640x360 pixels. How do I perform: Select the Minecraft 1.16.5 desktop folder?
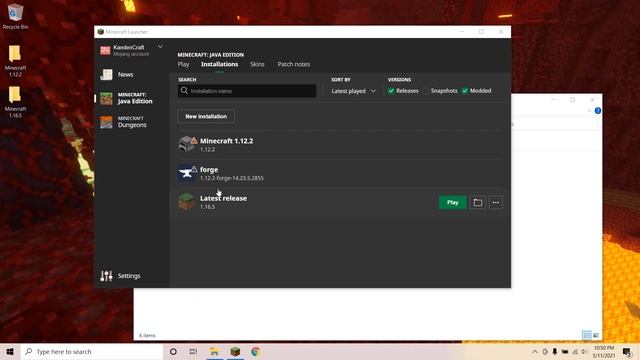click(x=15, y=102)
